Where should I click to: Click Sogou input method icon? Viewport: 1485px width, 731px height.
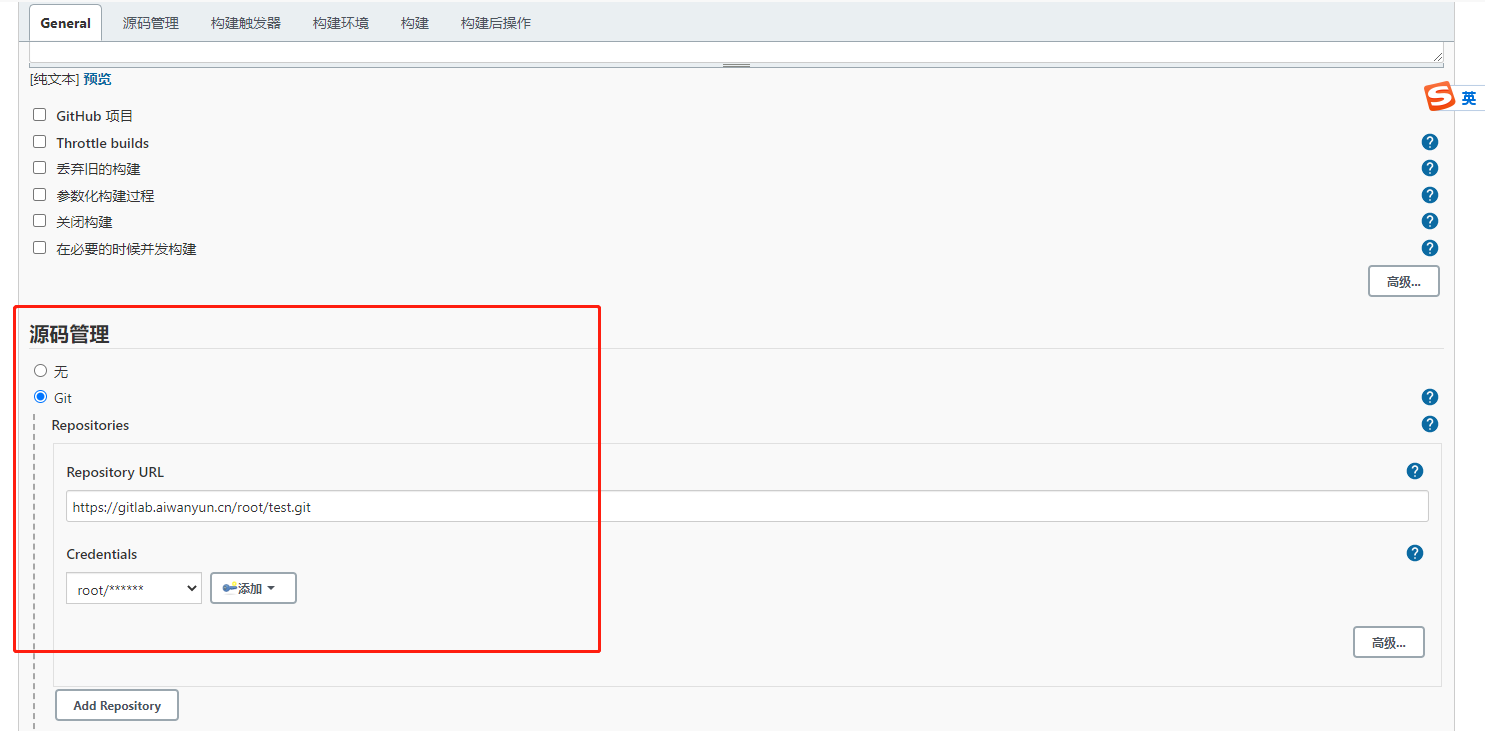(x=1440, y=97)
